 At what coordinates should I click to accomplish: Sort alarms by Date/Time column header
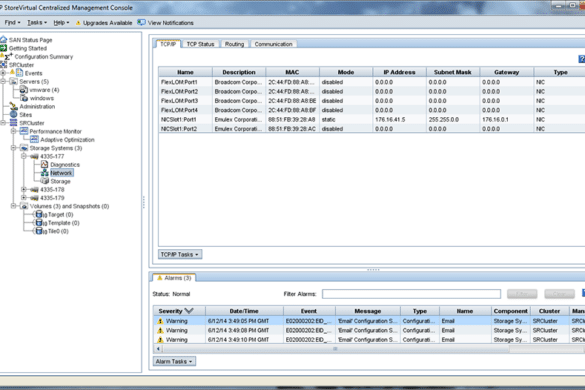(x=244, y=311)
